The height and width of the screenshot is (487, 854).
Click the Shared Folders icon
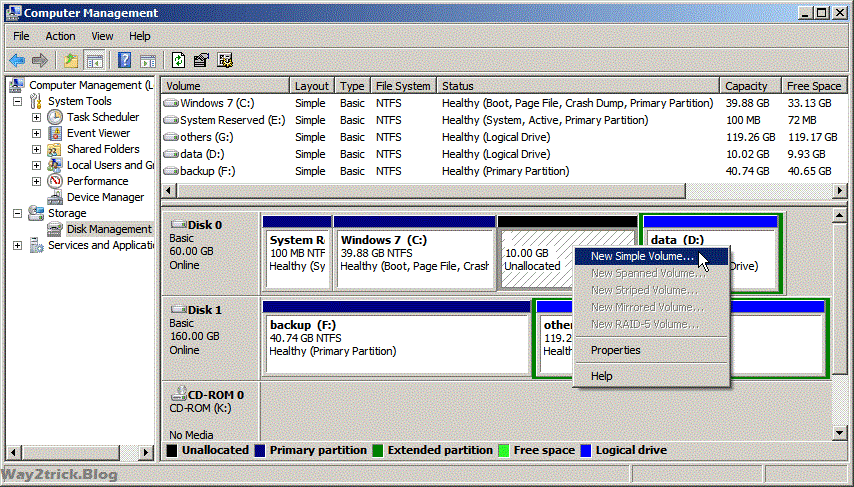pyautogui.click(x=54, y=149)
